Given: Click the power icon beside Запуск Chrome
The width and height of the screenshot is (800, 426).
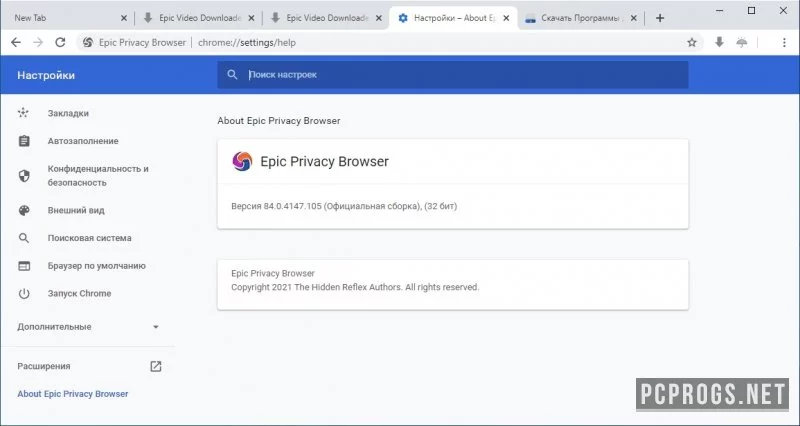Looking at the screenshot, I should (24, 293).
